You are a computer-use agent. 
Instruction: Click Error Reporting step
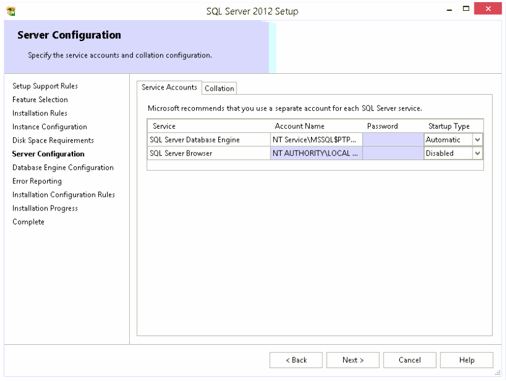coord(37,181)
